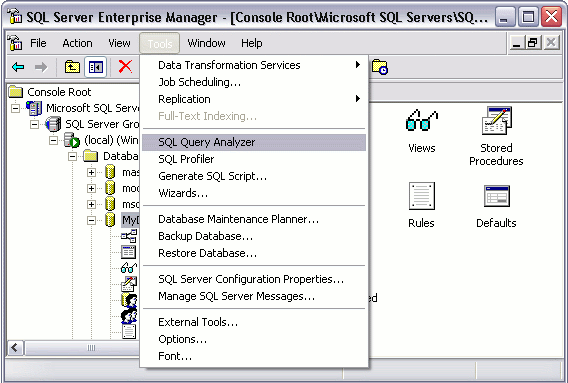
Task: Collapse the Microsoft SQL Servers node
Action: [x=15, y=108]
